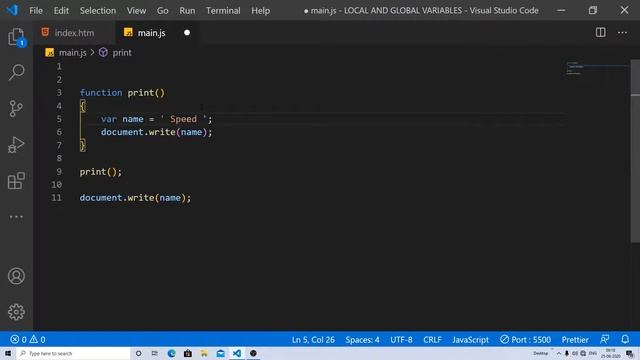Change line endings via CRLF

coord(432,340)
